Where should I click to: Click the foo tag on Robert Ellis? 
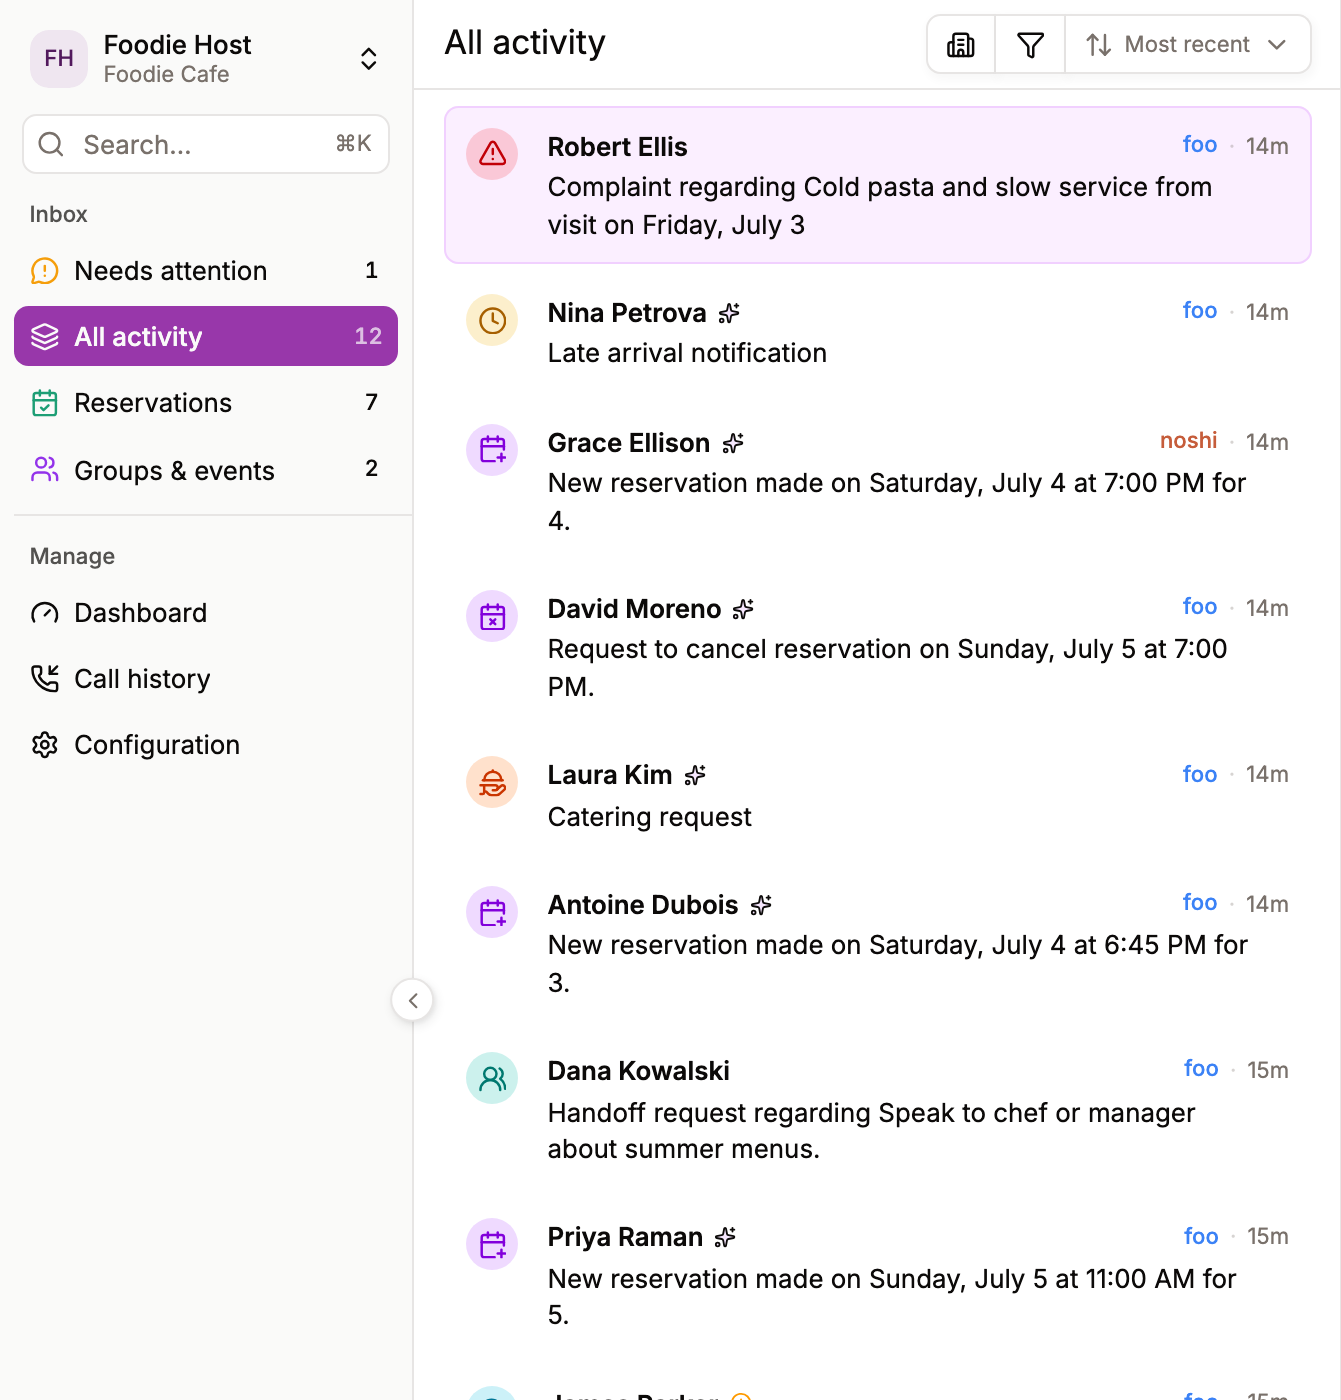tap(1199, 145)
